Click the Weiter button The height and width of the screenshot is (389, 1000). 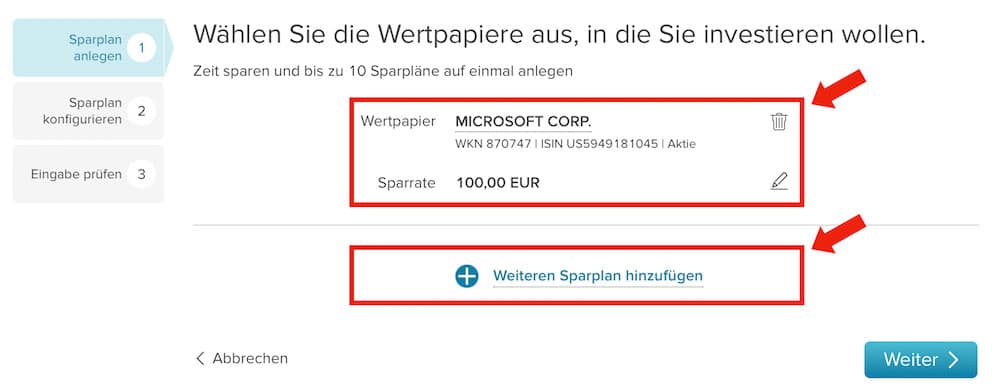pos(920,360)
